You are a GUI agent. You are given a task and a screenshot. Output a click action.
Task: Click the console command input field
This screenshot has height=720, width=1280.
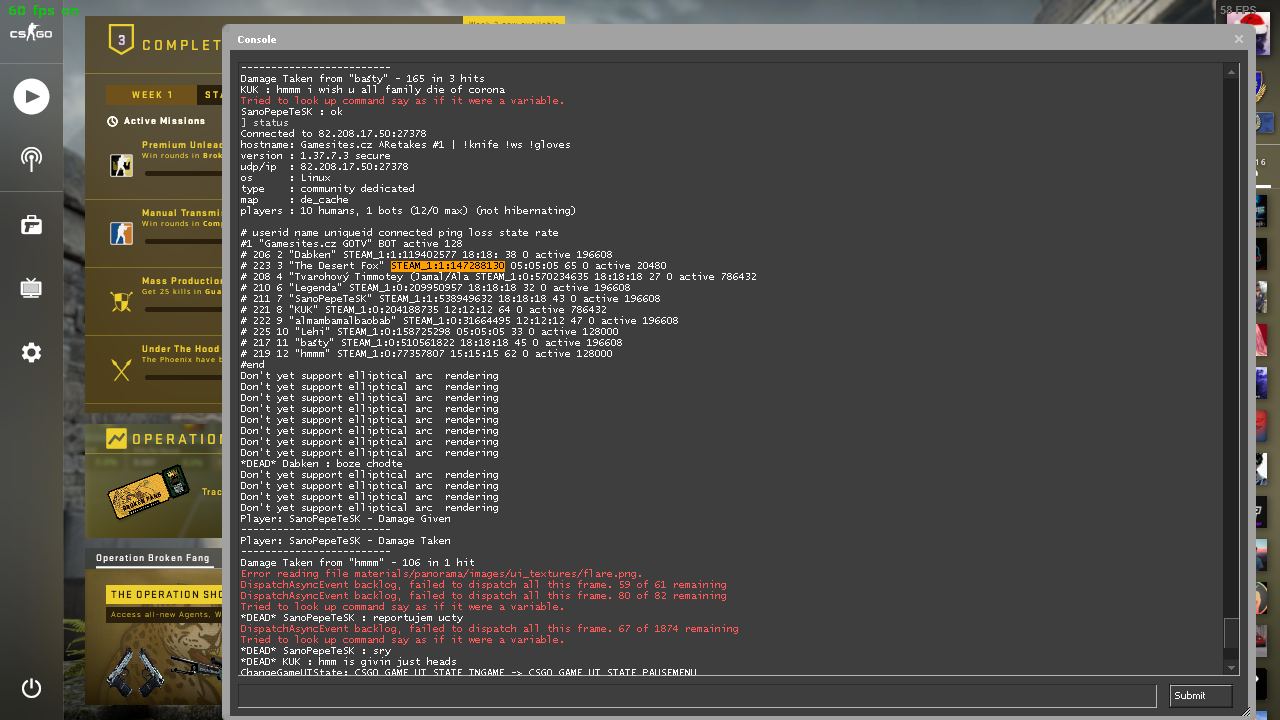[x=696, y=696]
